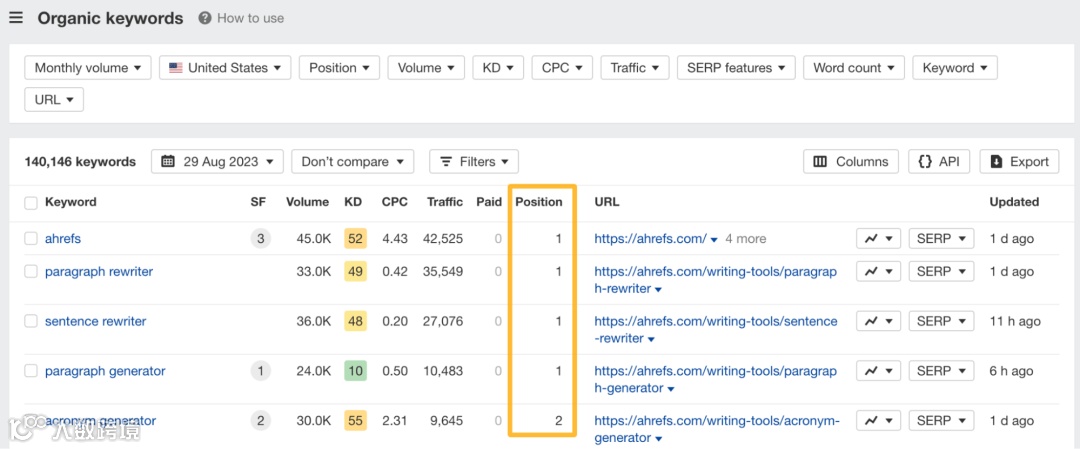Open the Filters dropdown button
Screen dimensions: 1080x449
[474, 162]
